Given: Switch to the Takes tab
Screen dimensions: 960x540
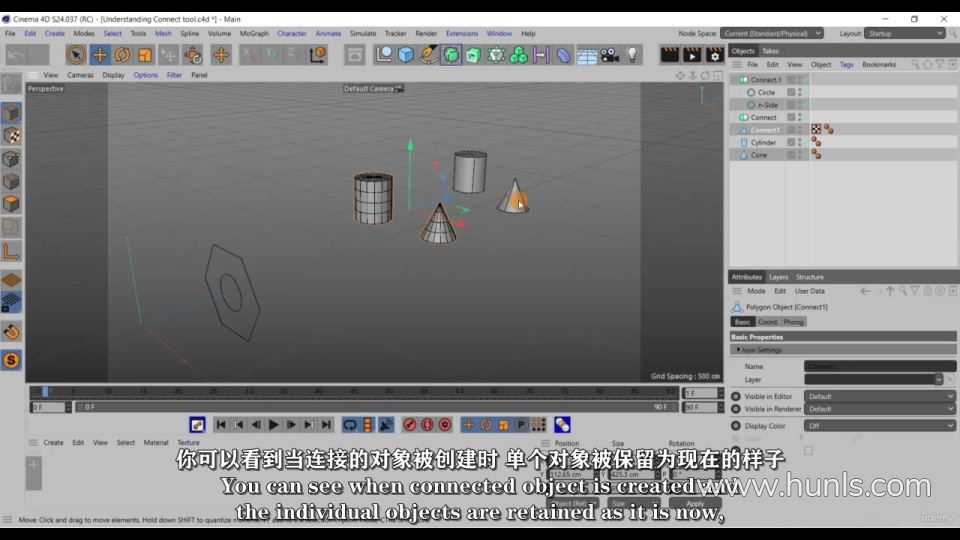Looking at the screenshot, I should click(x=770, y=51).
